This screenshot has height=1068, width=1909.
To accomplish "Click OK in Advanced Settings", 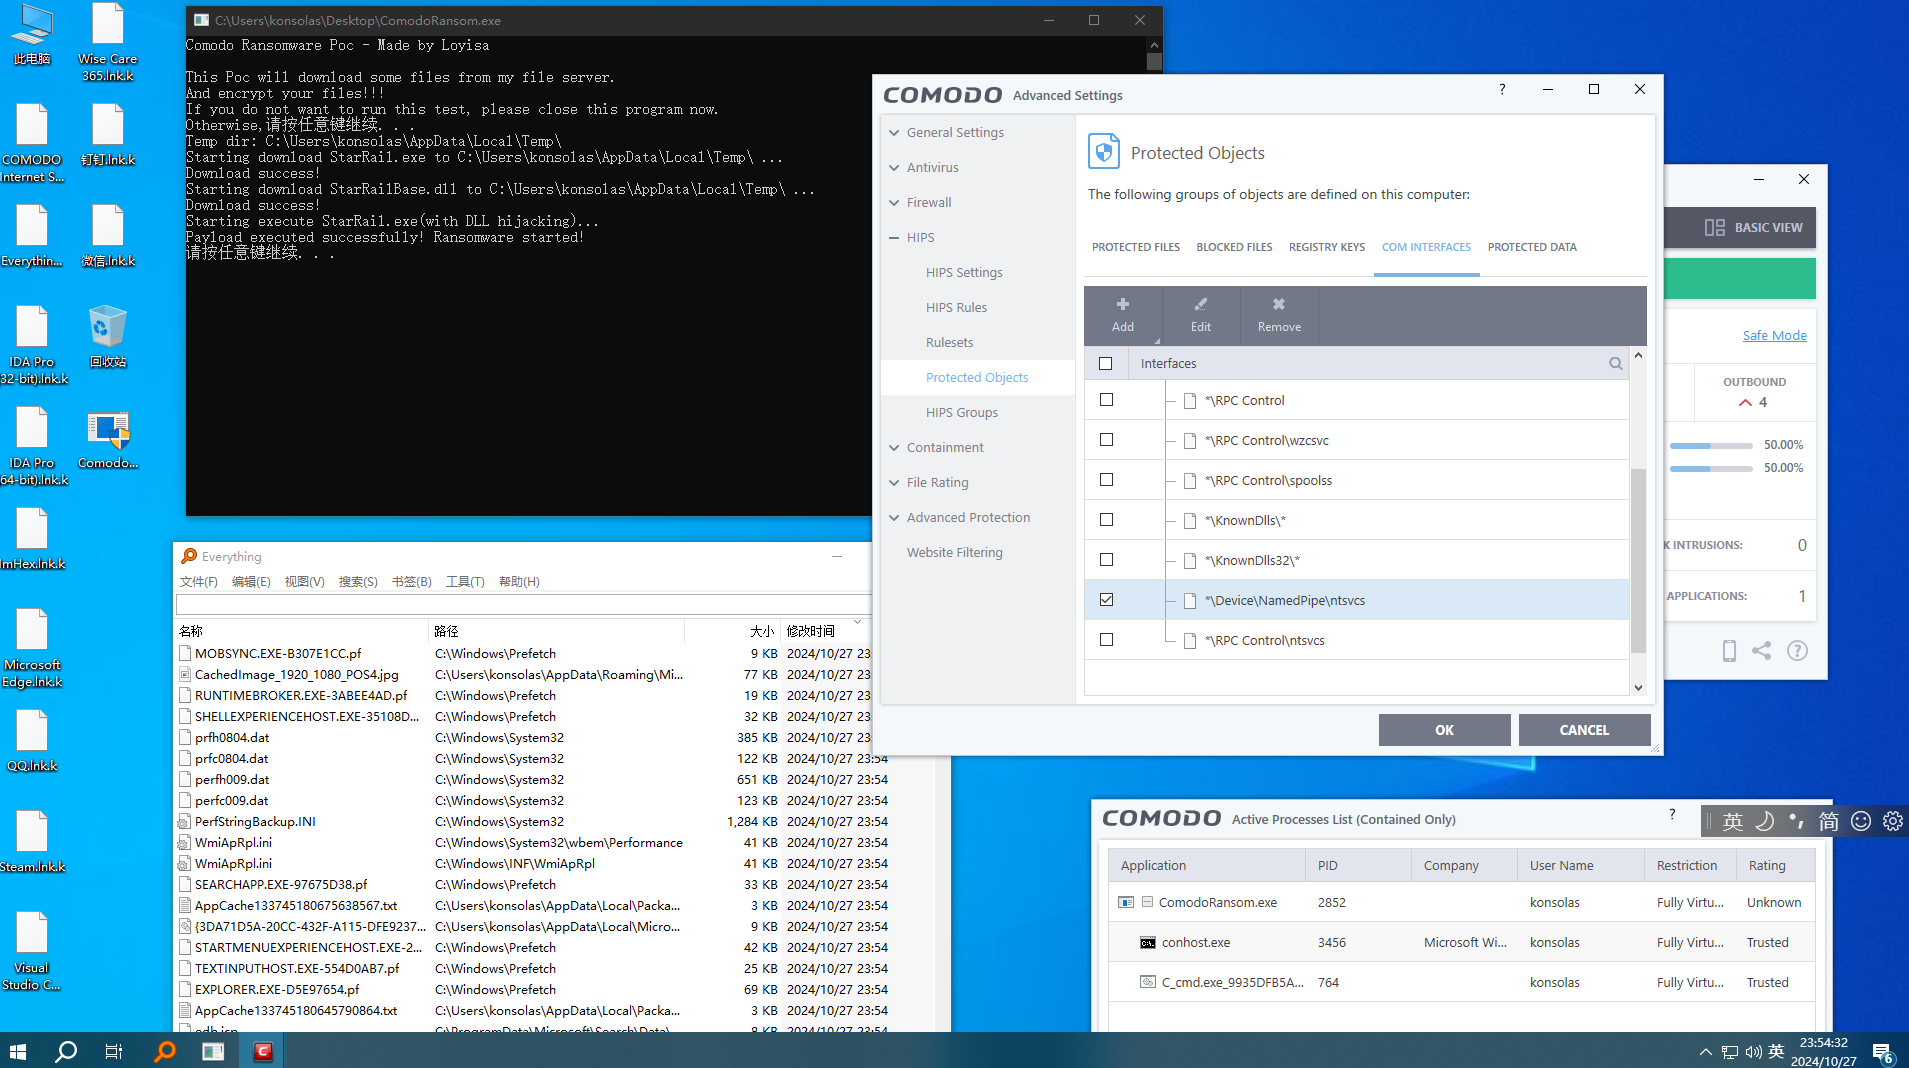I will tap(1444, 730).
